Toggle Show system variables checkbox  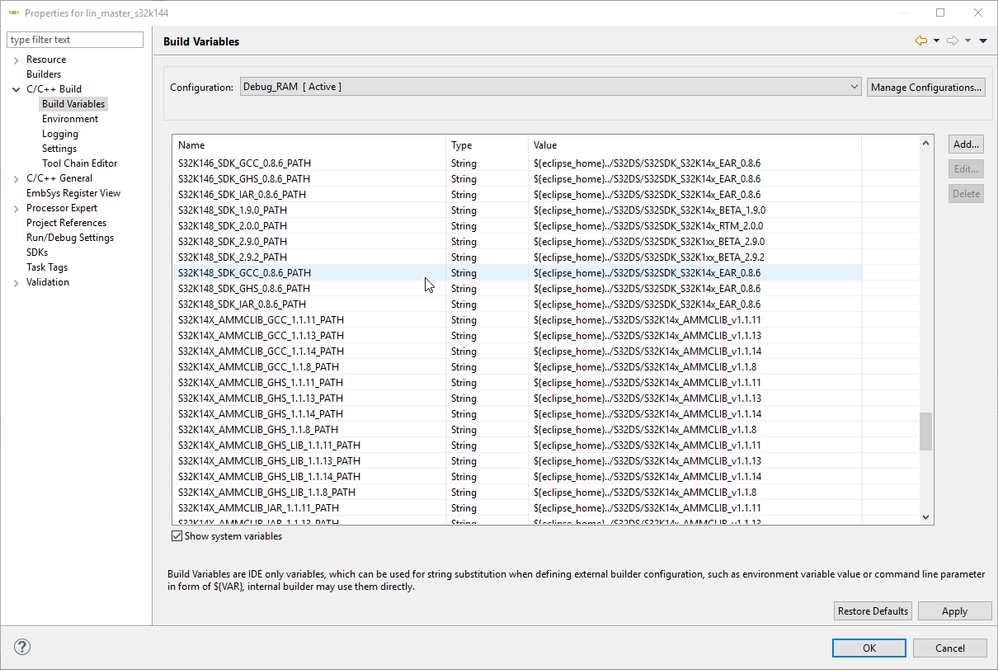(177, 536)
